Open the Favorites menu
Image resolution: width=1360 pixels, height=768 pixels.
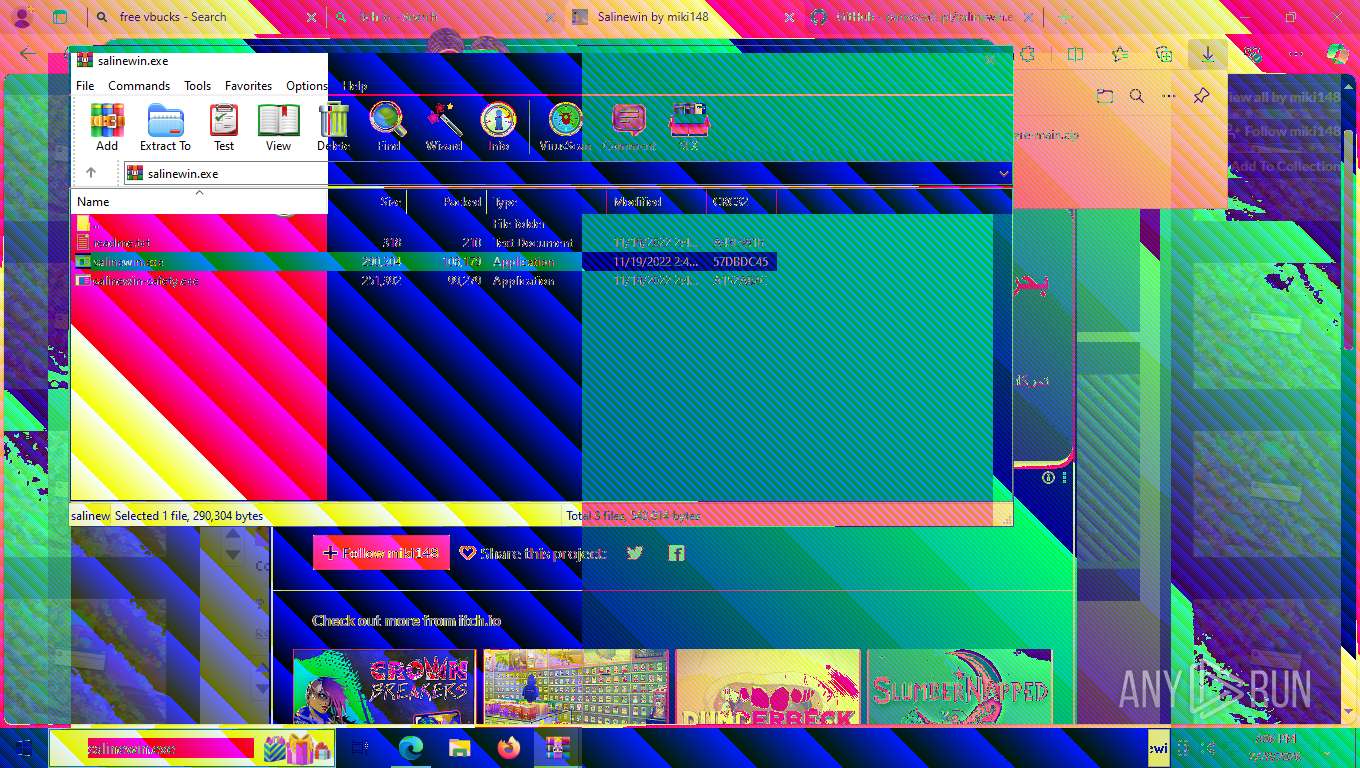pos(248,86)
